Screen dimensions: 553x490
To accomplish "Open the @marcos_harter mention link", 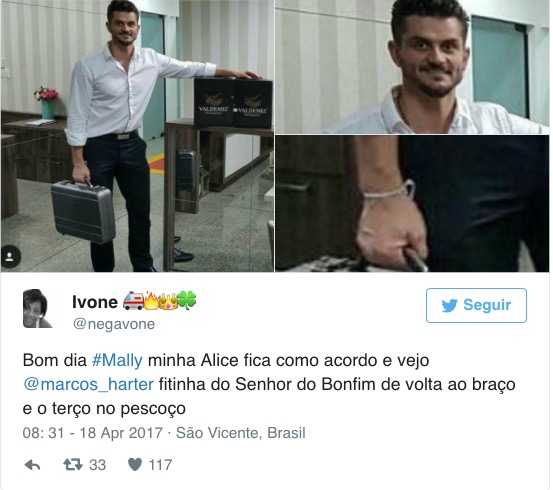I will click(x=88, y=385).
